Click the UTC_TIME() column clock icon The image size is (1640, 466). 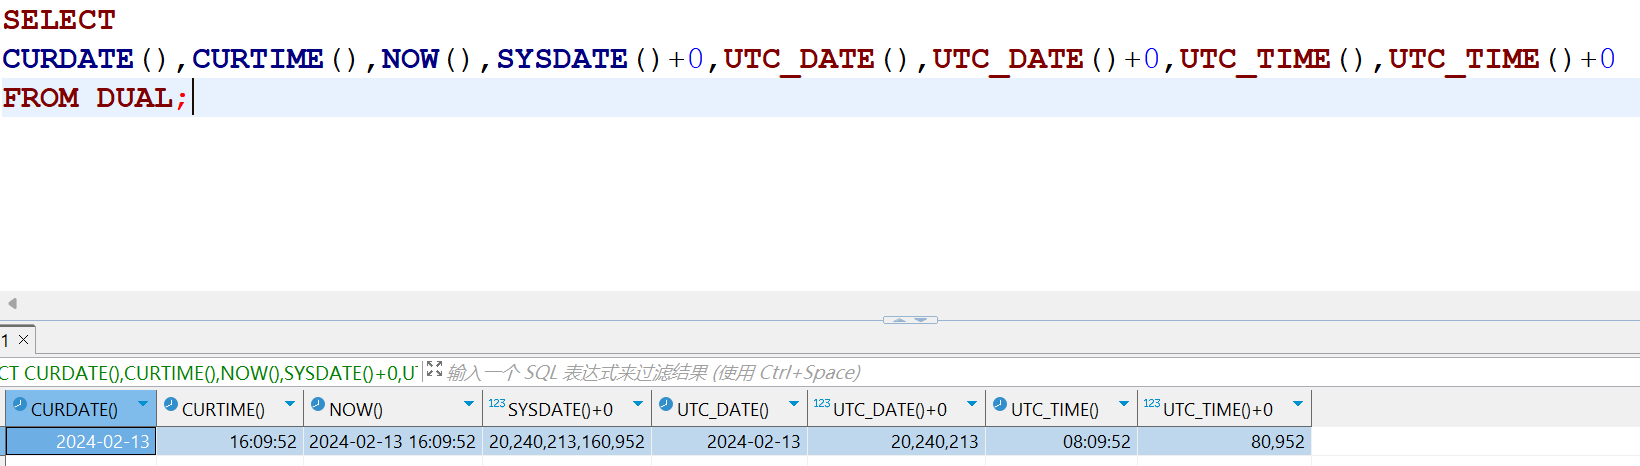click(1000, 405)
